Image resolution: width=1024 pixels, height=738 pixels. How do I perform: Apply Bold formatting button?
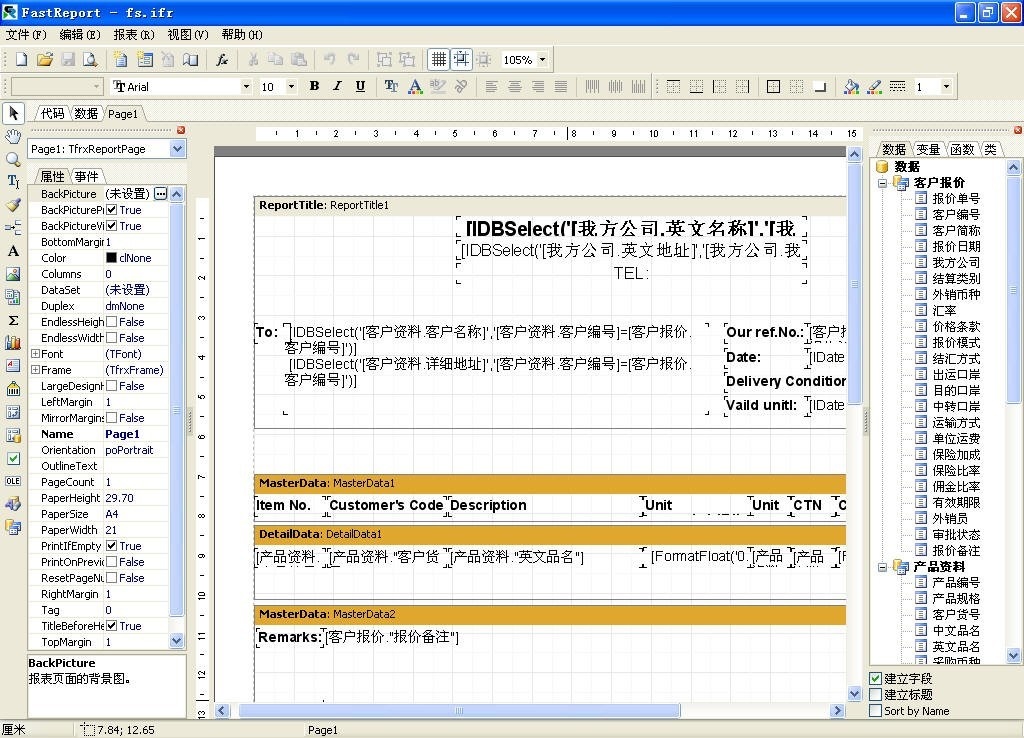pos(314,86)
